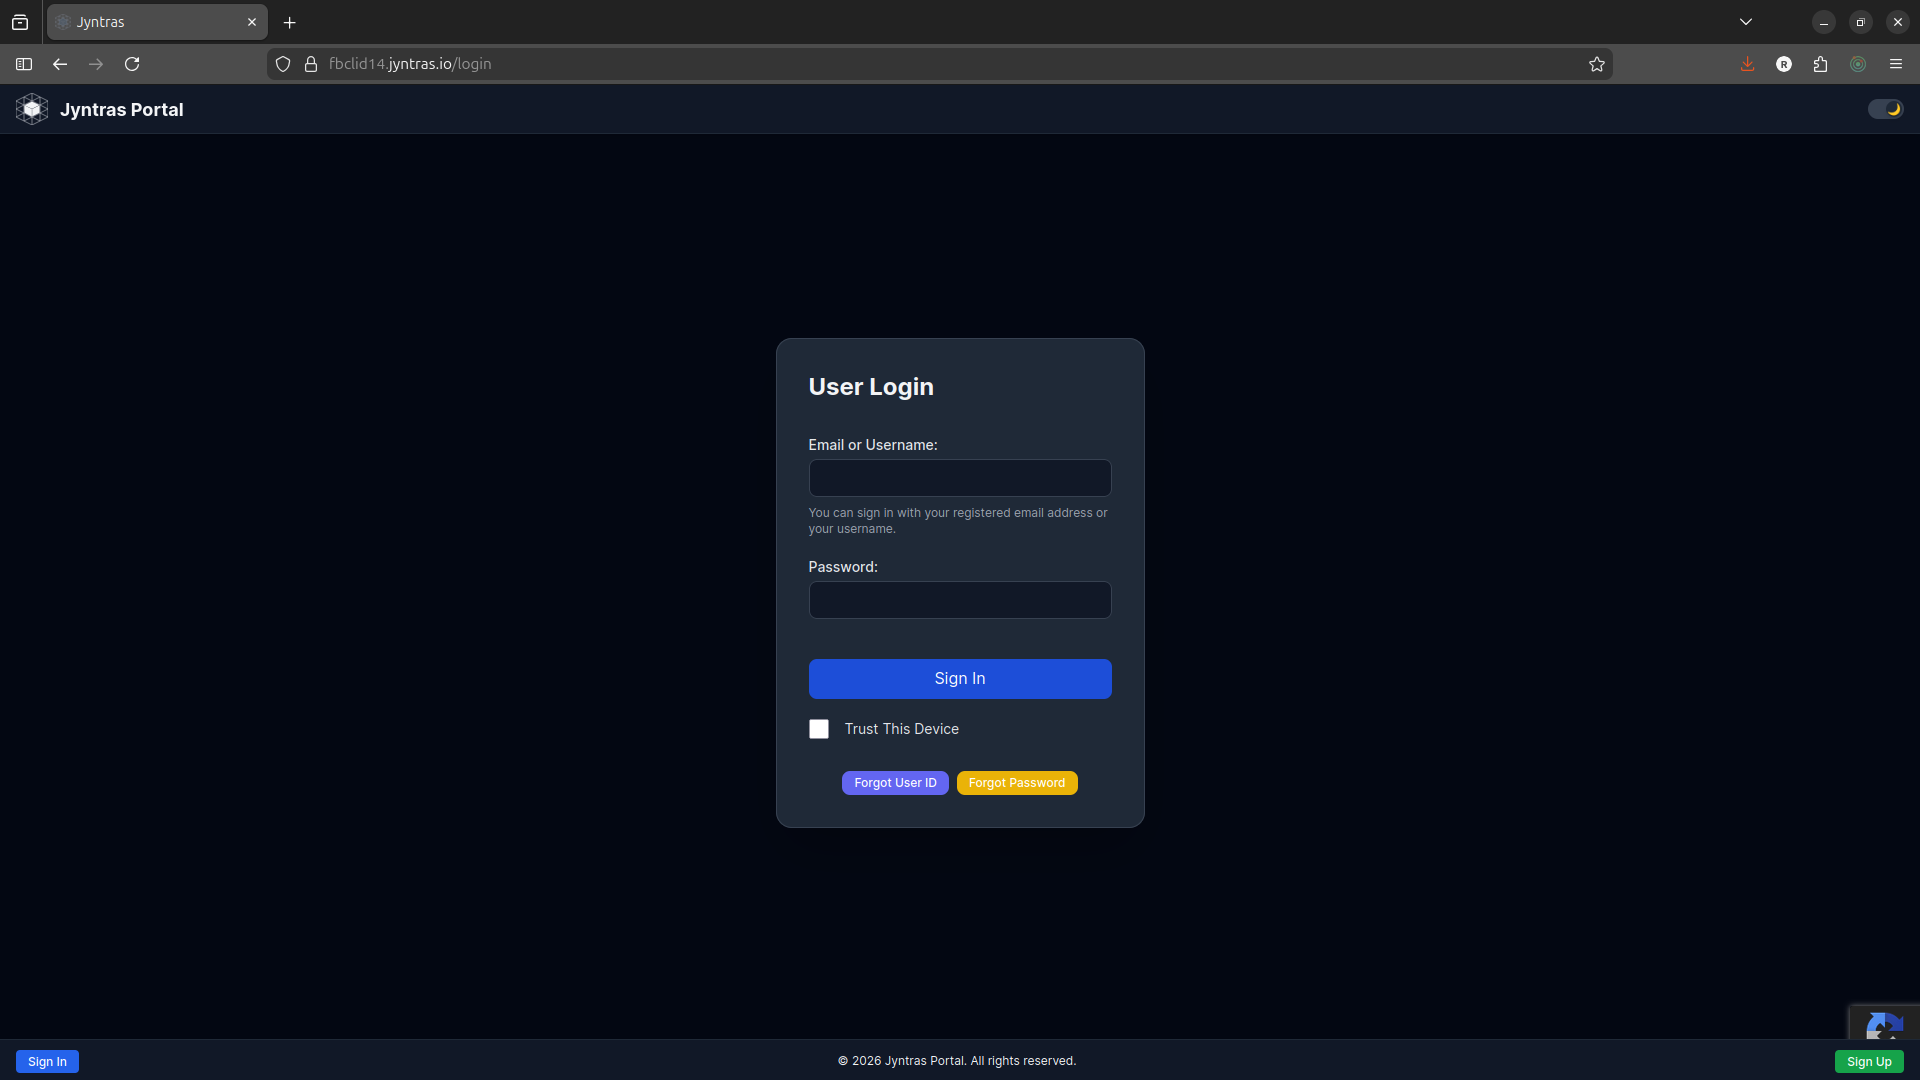Click Forgot Password button
The height and width of the screenshot is (1080, 1920).
1016,783
